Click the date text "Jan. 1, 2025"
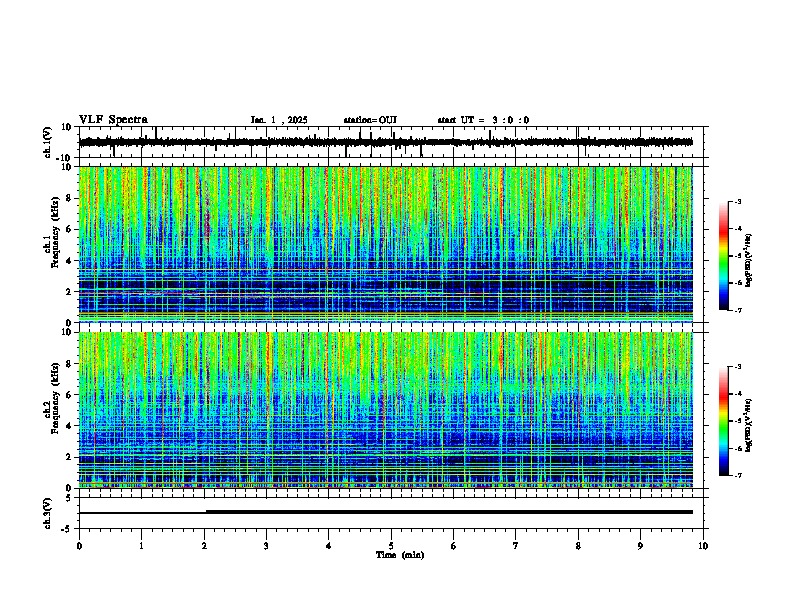The height and width of the screenshot is (612, 792). pyautogui.click(x=279, y=120)
